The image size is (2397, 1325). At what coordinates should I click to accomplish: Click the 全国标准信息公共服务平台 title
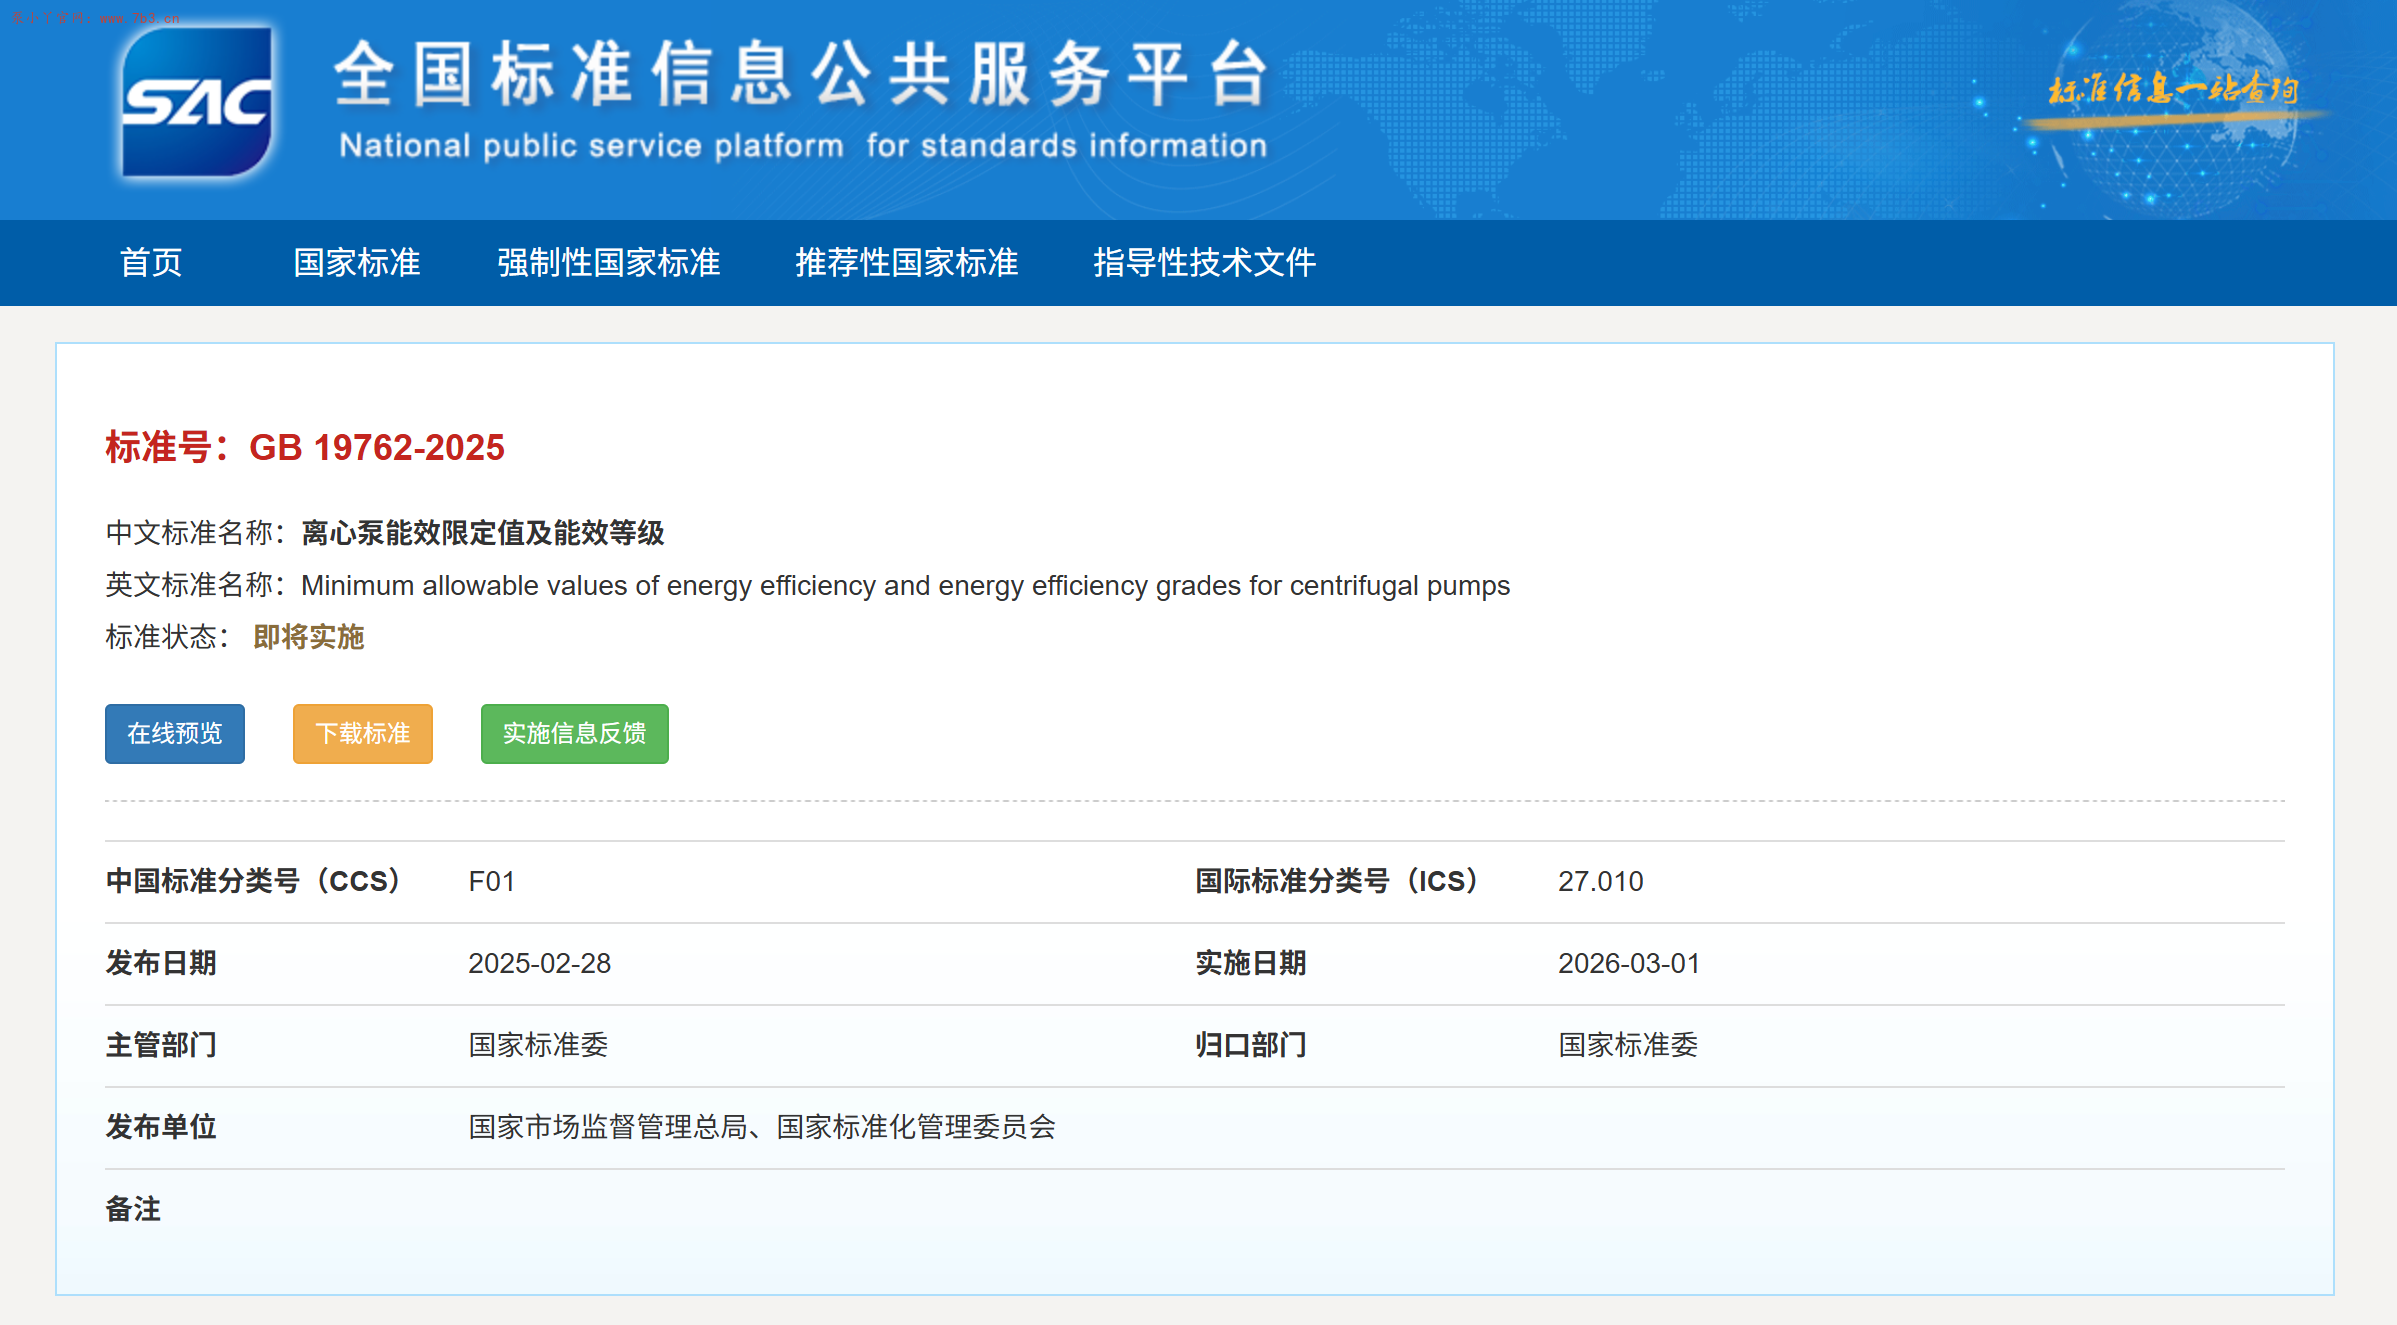(x=801, y=75)
